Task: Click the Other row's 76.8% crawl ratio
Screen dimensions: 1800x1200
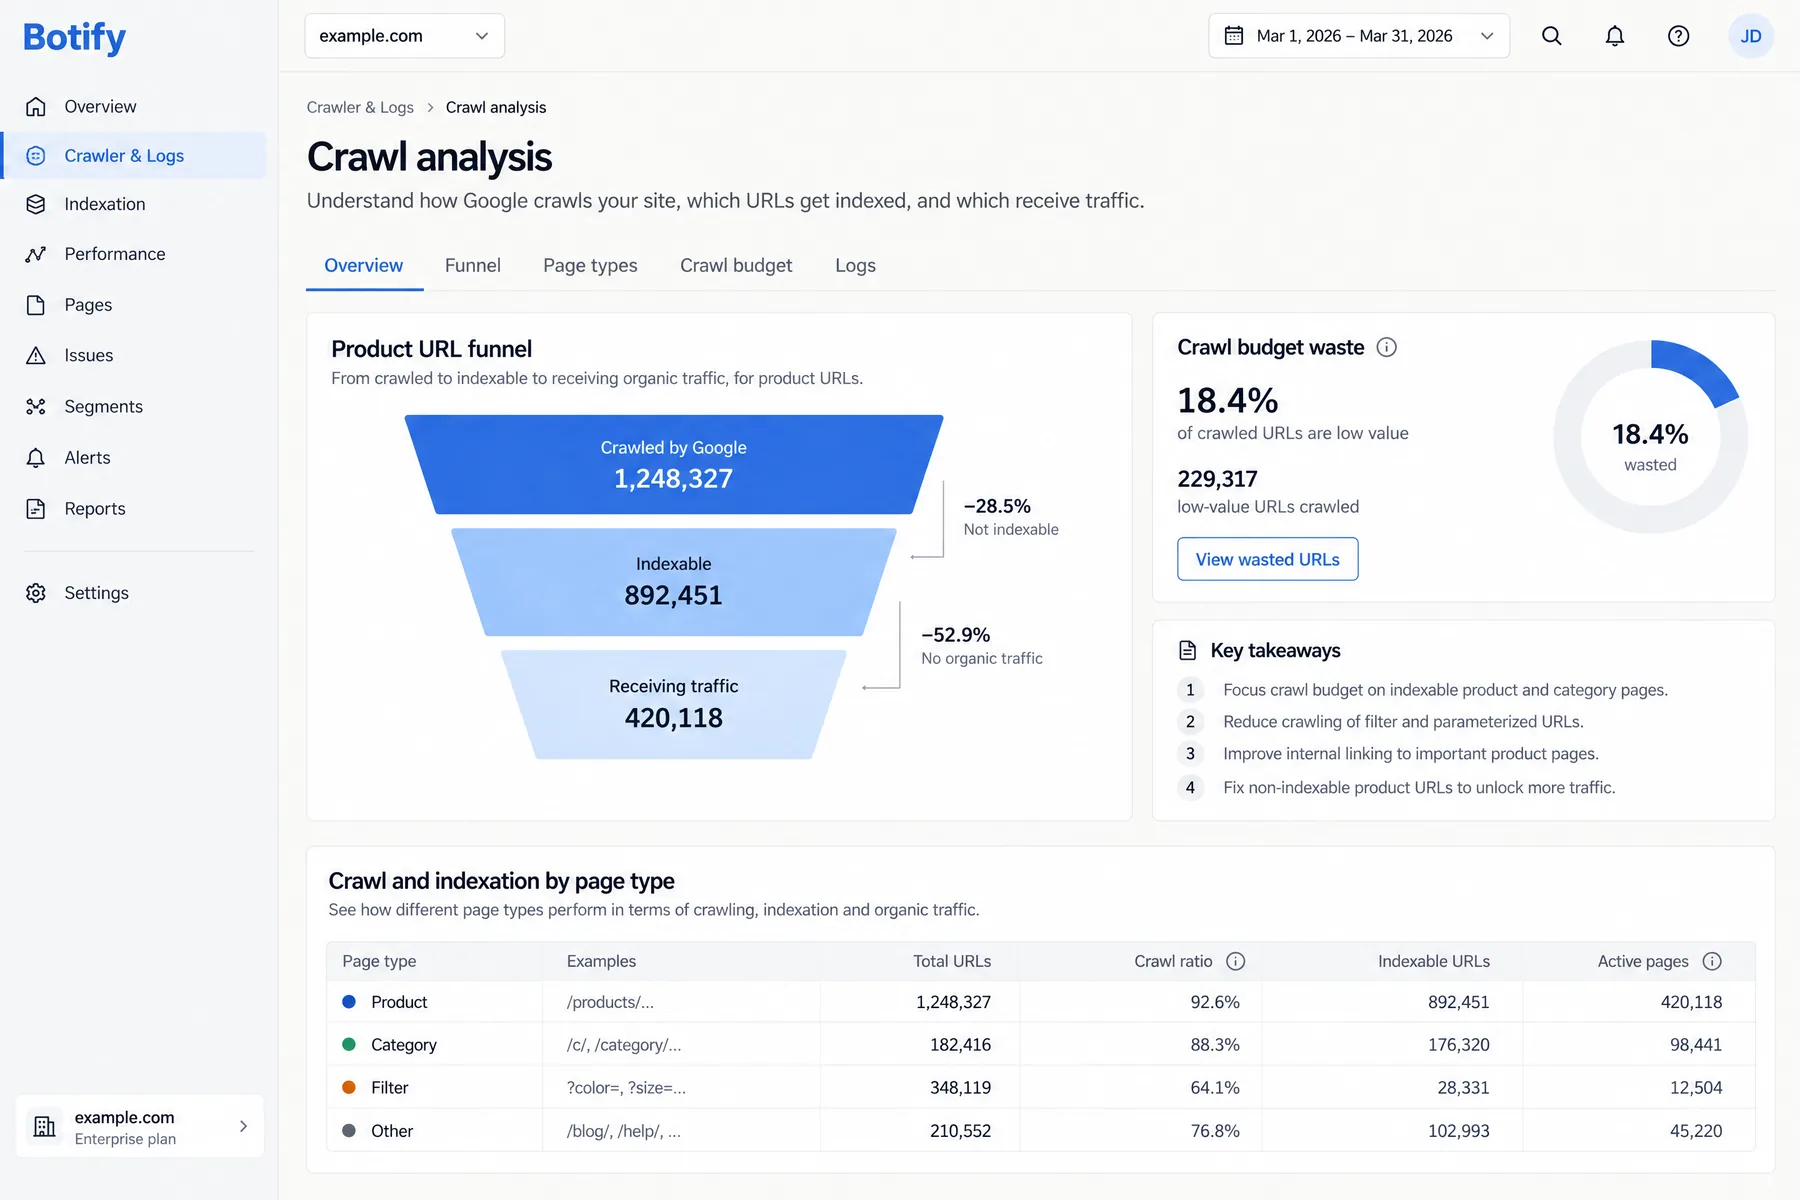Action: (x=1215, y=1130)
